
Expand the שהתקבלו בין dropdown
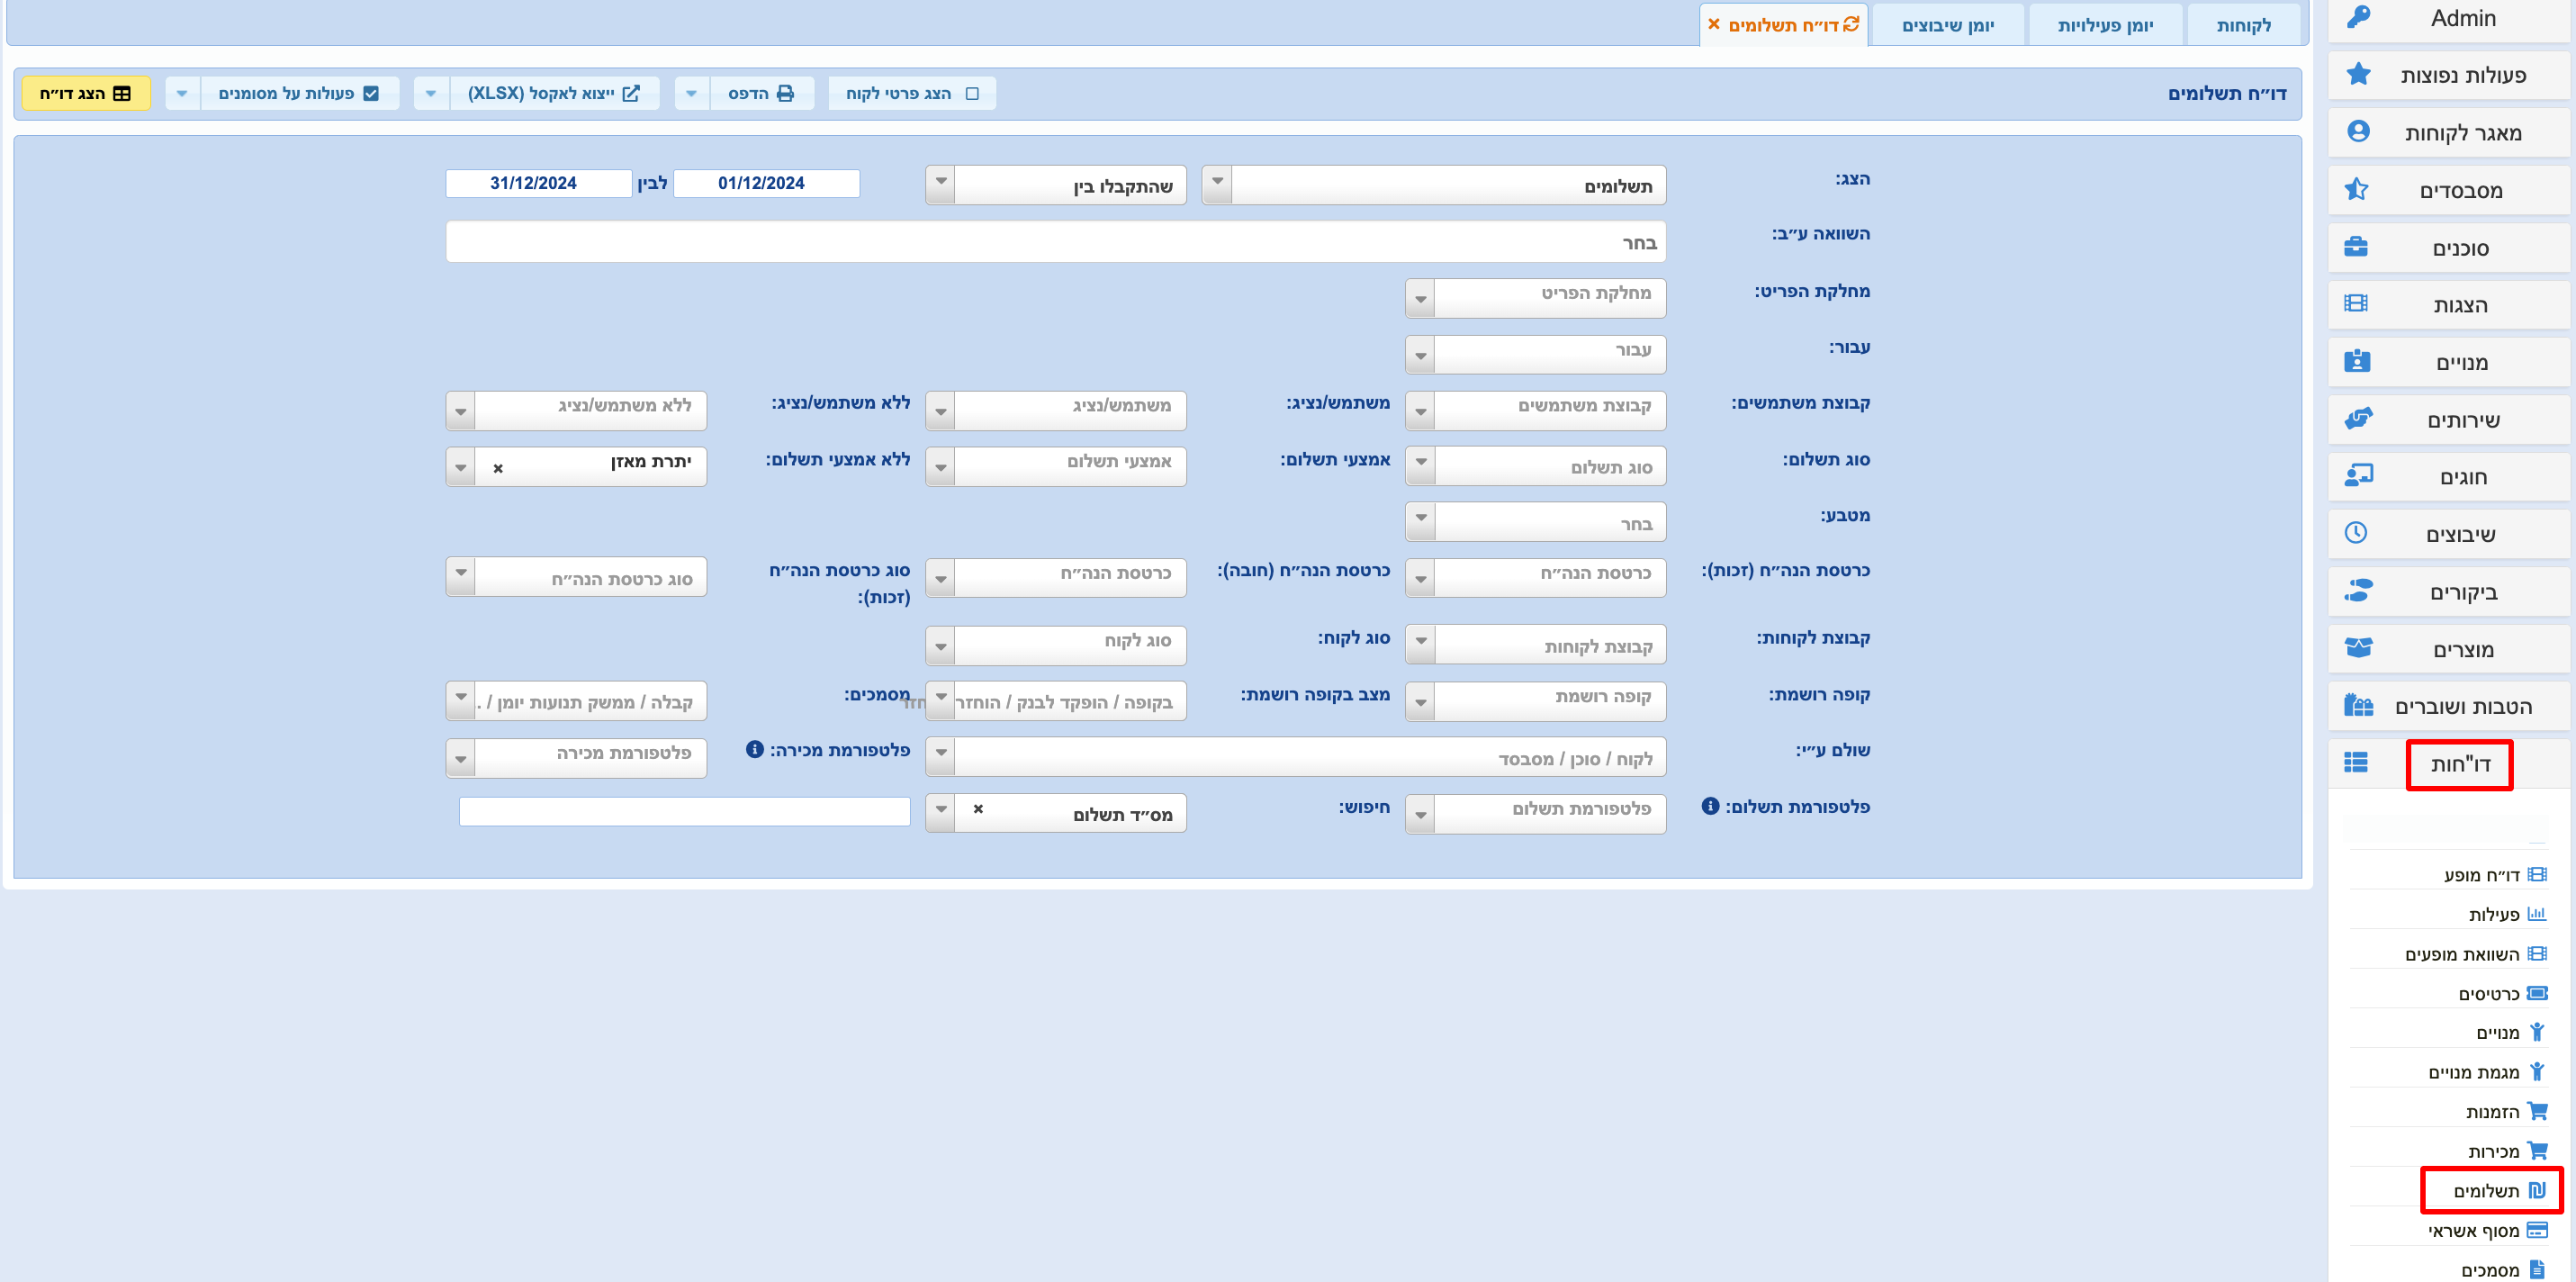[x=940, y=185]
